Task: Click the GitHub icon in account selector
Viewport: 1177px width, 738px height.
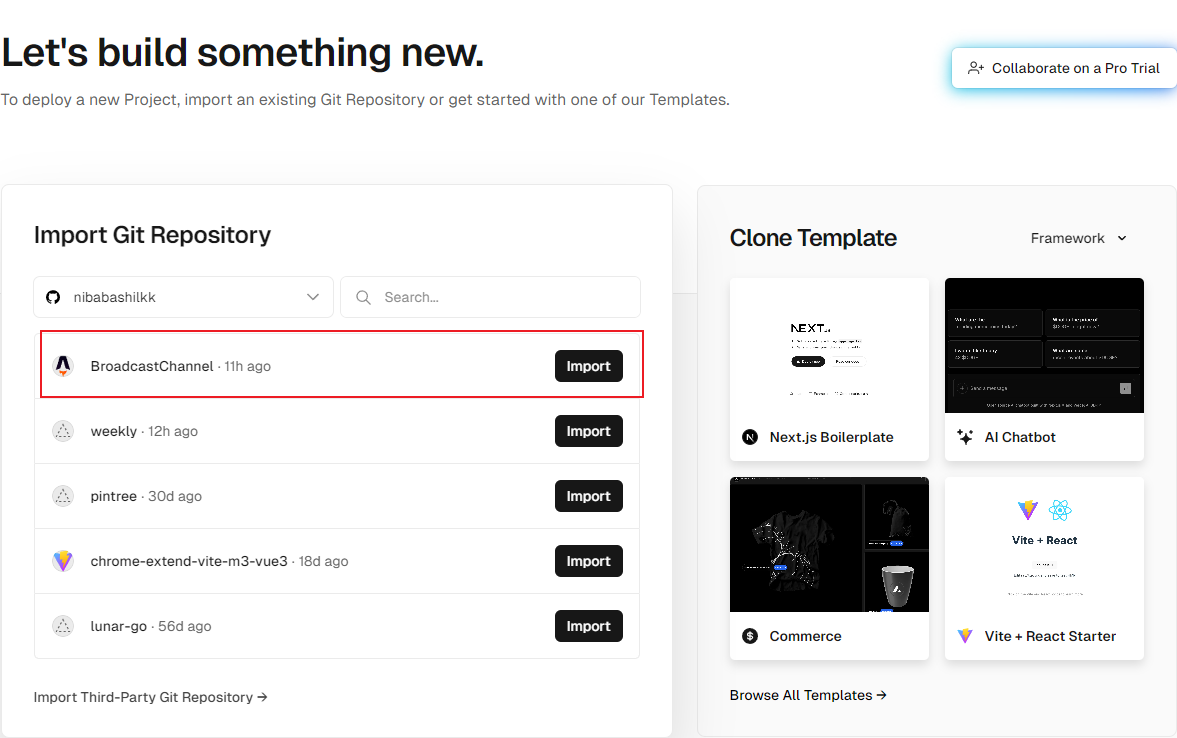Action: (54, 297)
